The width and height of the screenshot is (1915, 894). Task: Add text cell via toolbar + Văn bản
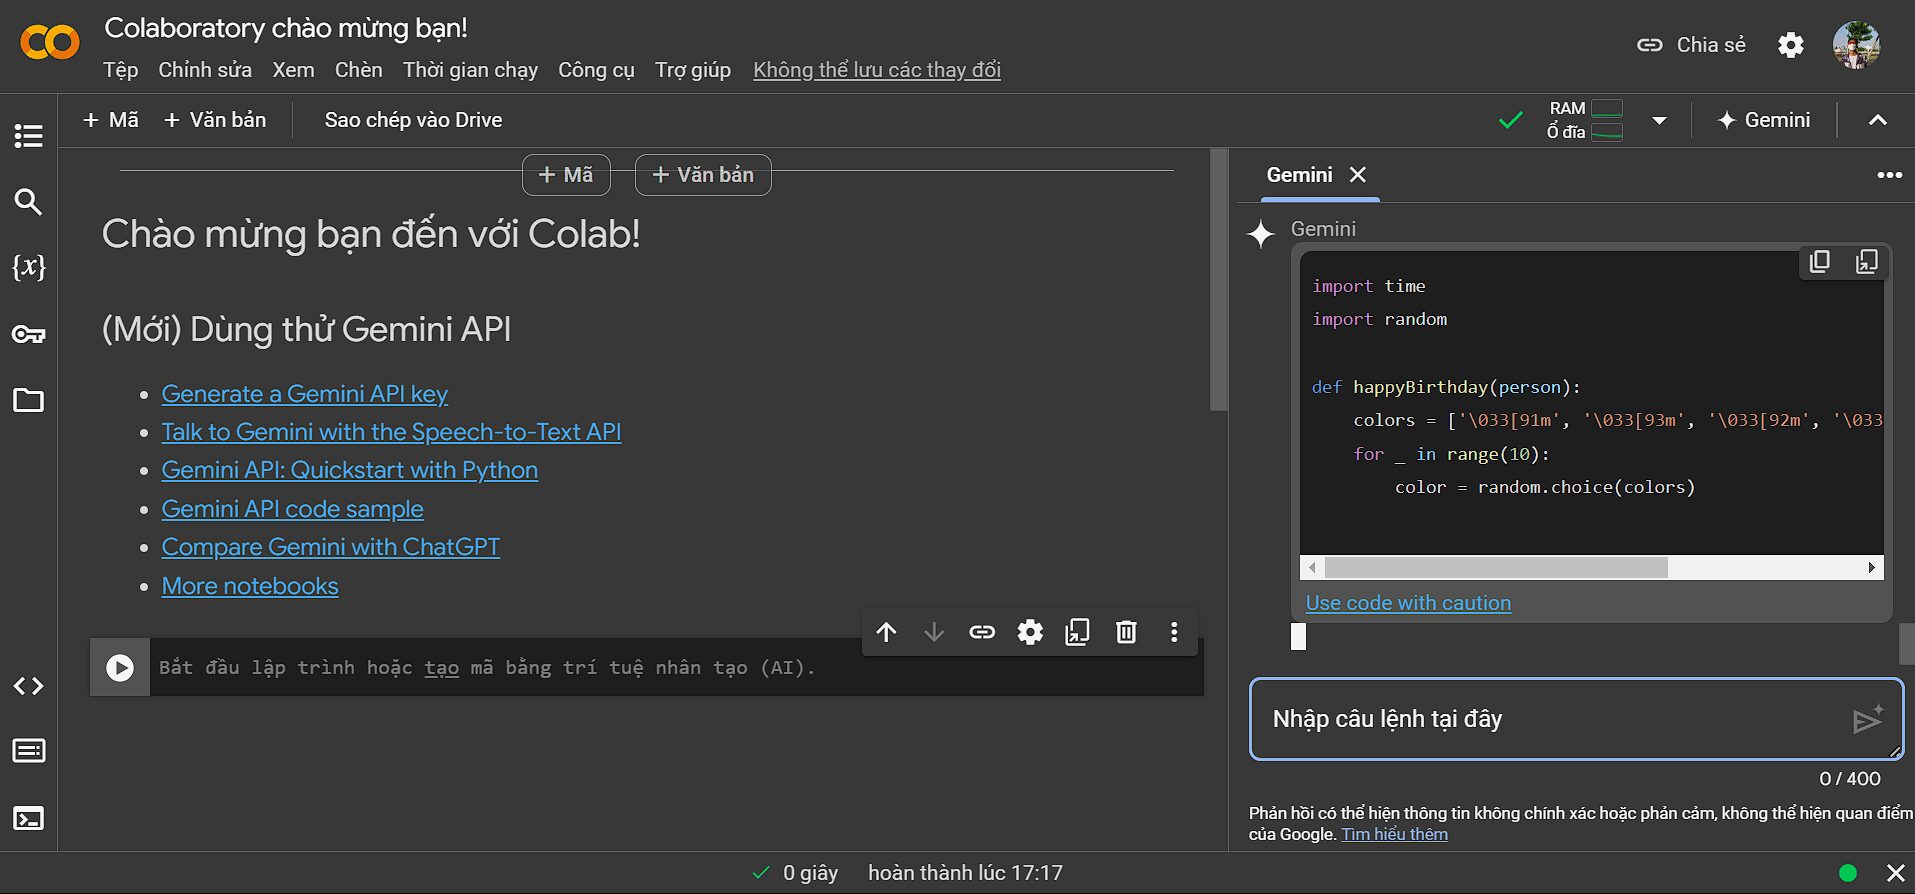[215, 120]
